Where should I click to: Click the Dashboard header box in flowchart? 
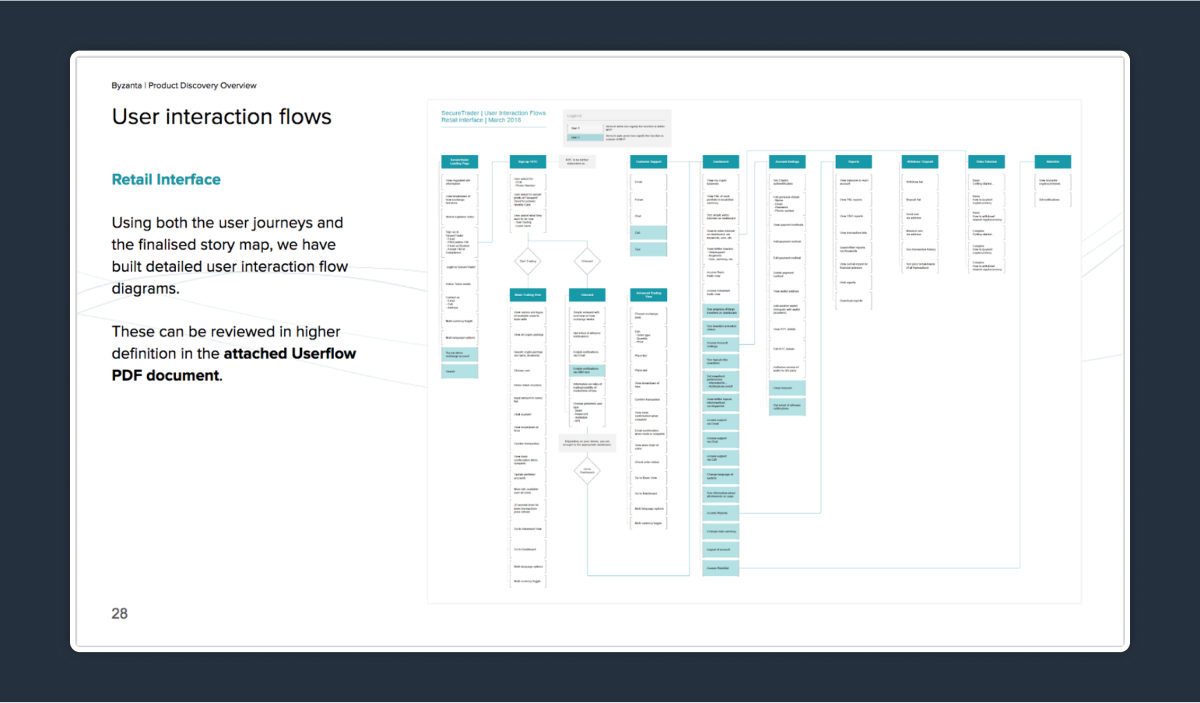pos(721,162)
